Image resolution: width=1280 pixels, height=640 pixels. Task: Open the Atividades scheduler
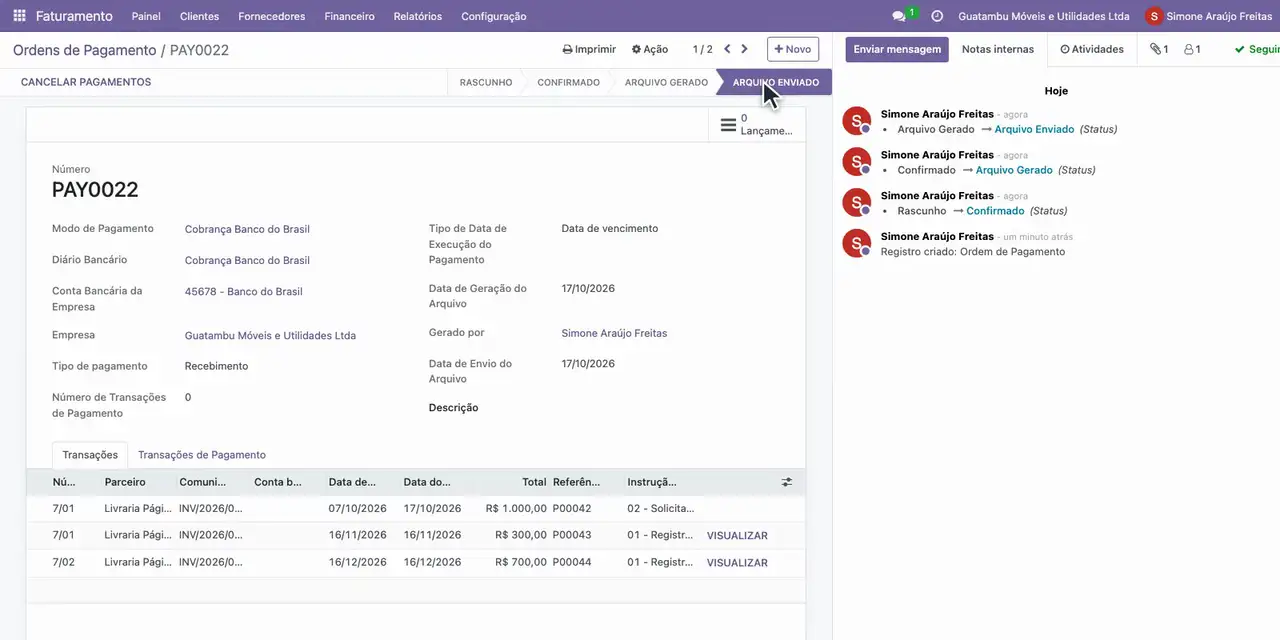click(1092, 49)
